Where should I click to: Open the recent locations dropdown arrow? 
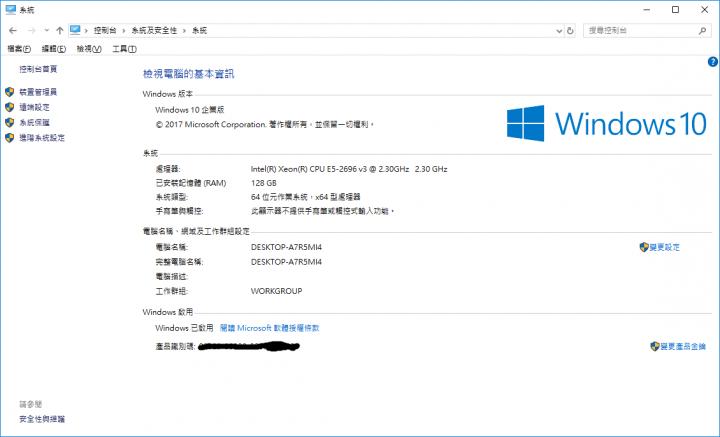pos(46,31)
